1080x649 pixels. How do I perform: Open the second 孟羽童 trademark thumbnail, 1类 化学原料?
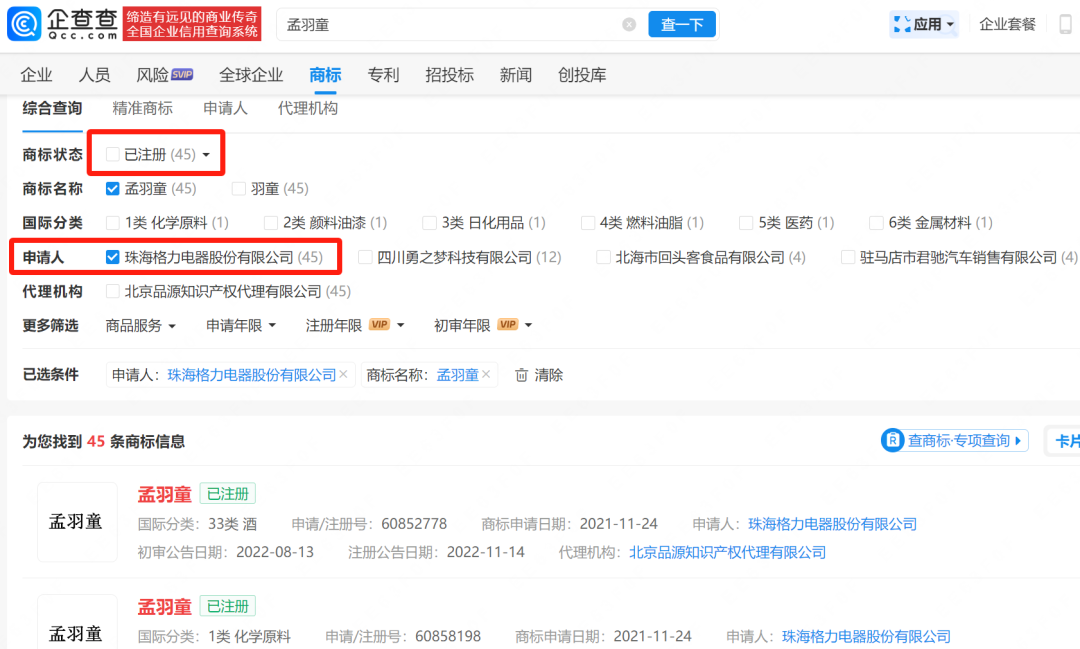[76, 622]
